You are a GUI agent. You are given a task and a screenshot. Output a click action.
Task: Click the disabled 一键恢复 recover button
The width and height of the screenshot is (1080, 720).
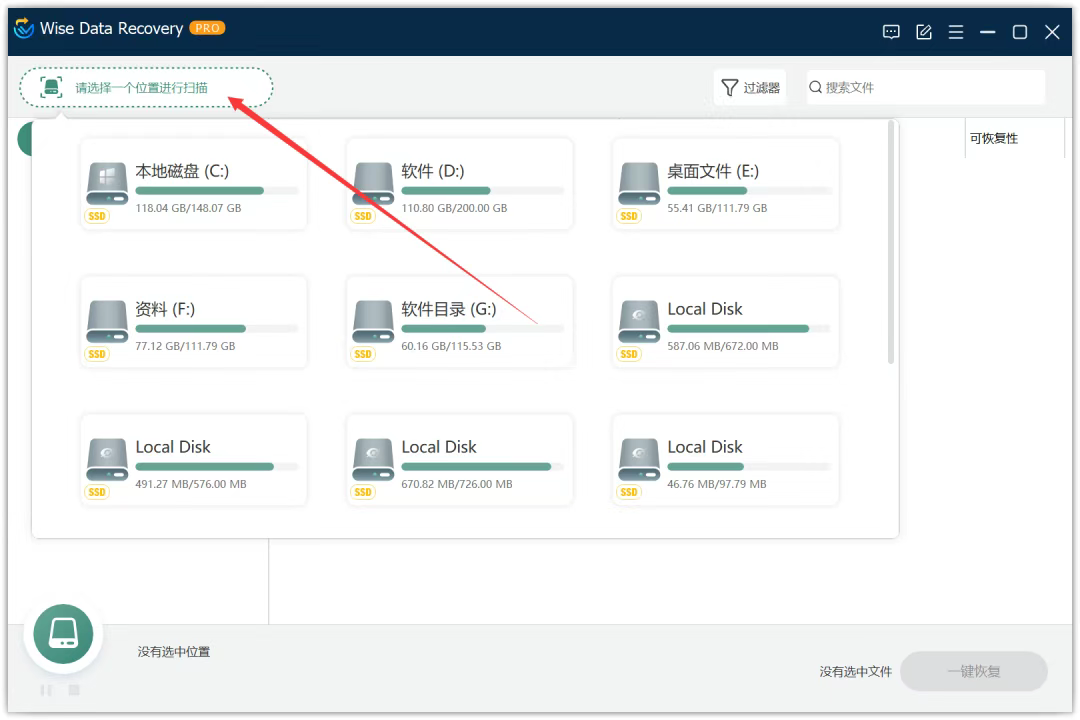[x=973, y=671]
